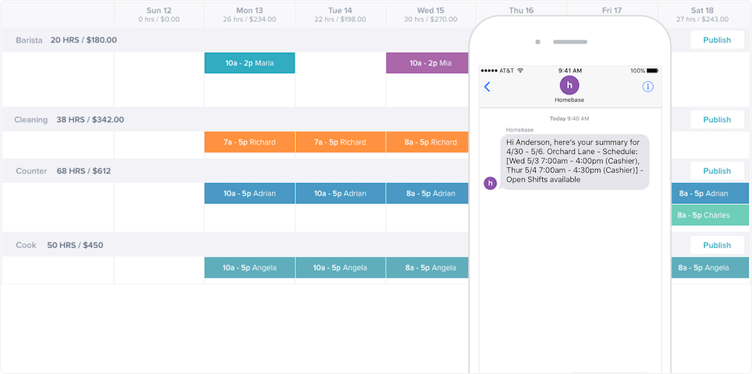The width and height of the screenshot is (752, 374).
Task: Tap the small Homebase avatar beside the message bubble
Action: [490, 183]
